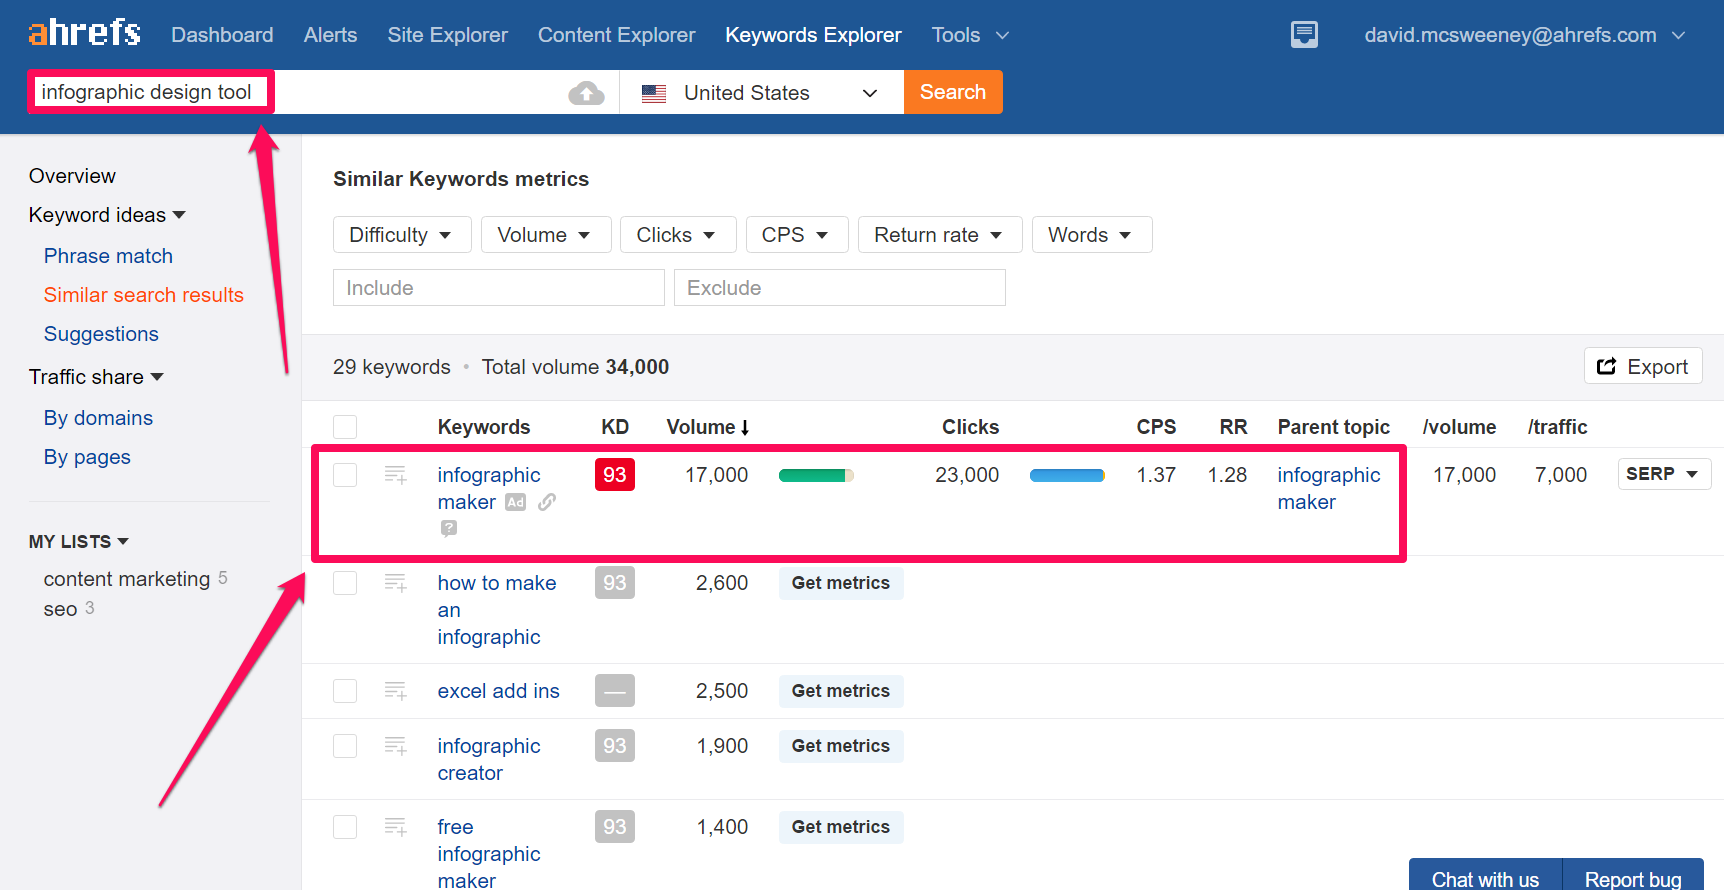Select Phrase match in the sidebar

(x=108, y=256)
